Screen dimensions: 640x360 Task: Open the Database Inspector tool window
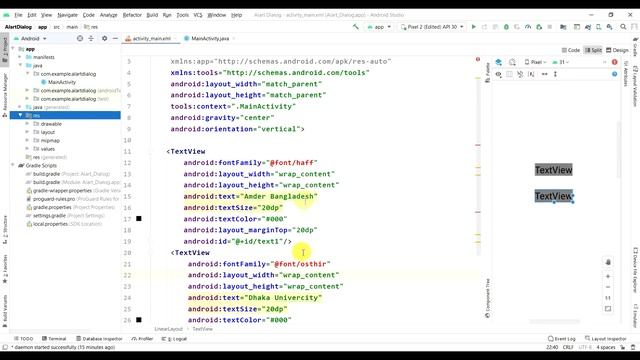[x=99, y=339]
